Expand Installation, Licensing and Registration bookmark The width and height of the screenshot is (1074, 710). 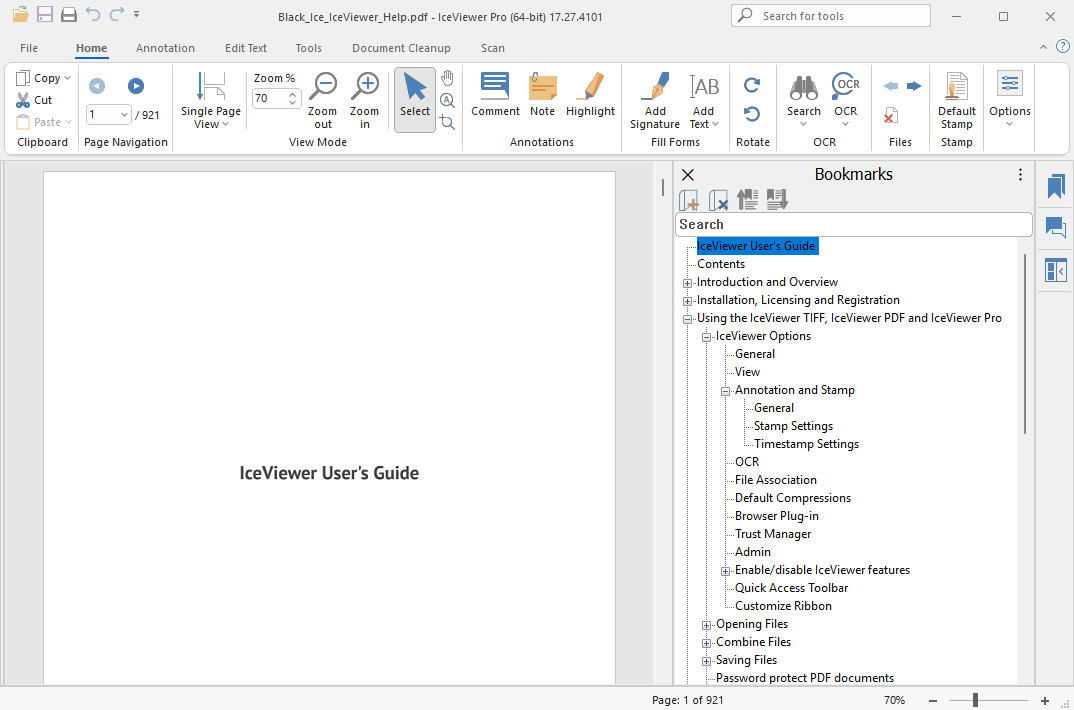(x=687, y=301)
